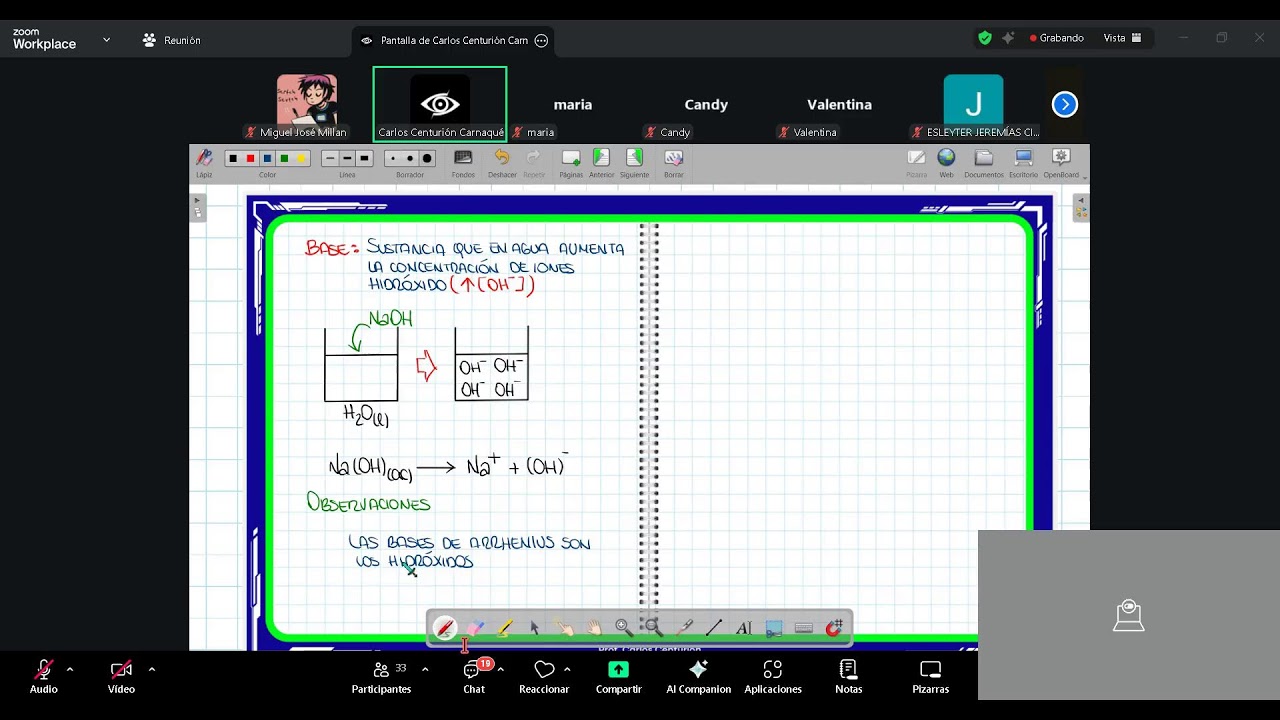Open the Chat panel

click(474, 676)
